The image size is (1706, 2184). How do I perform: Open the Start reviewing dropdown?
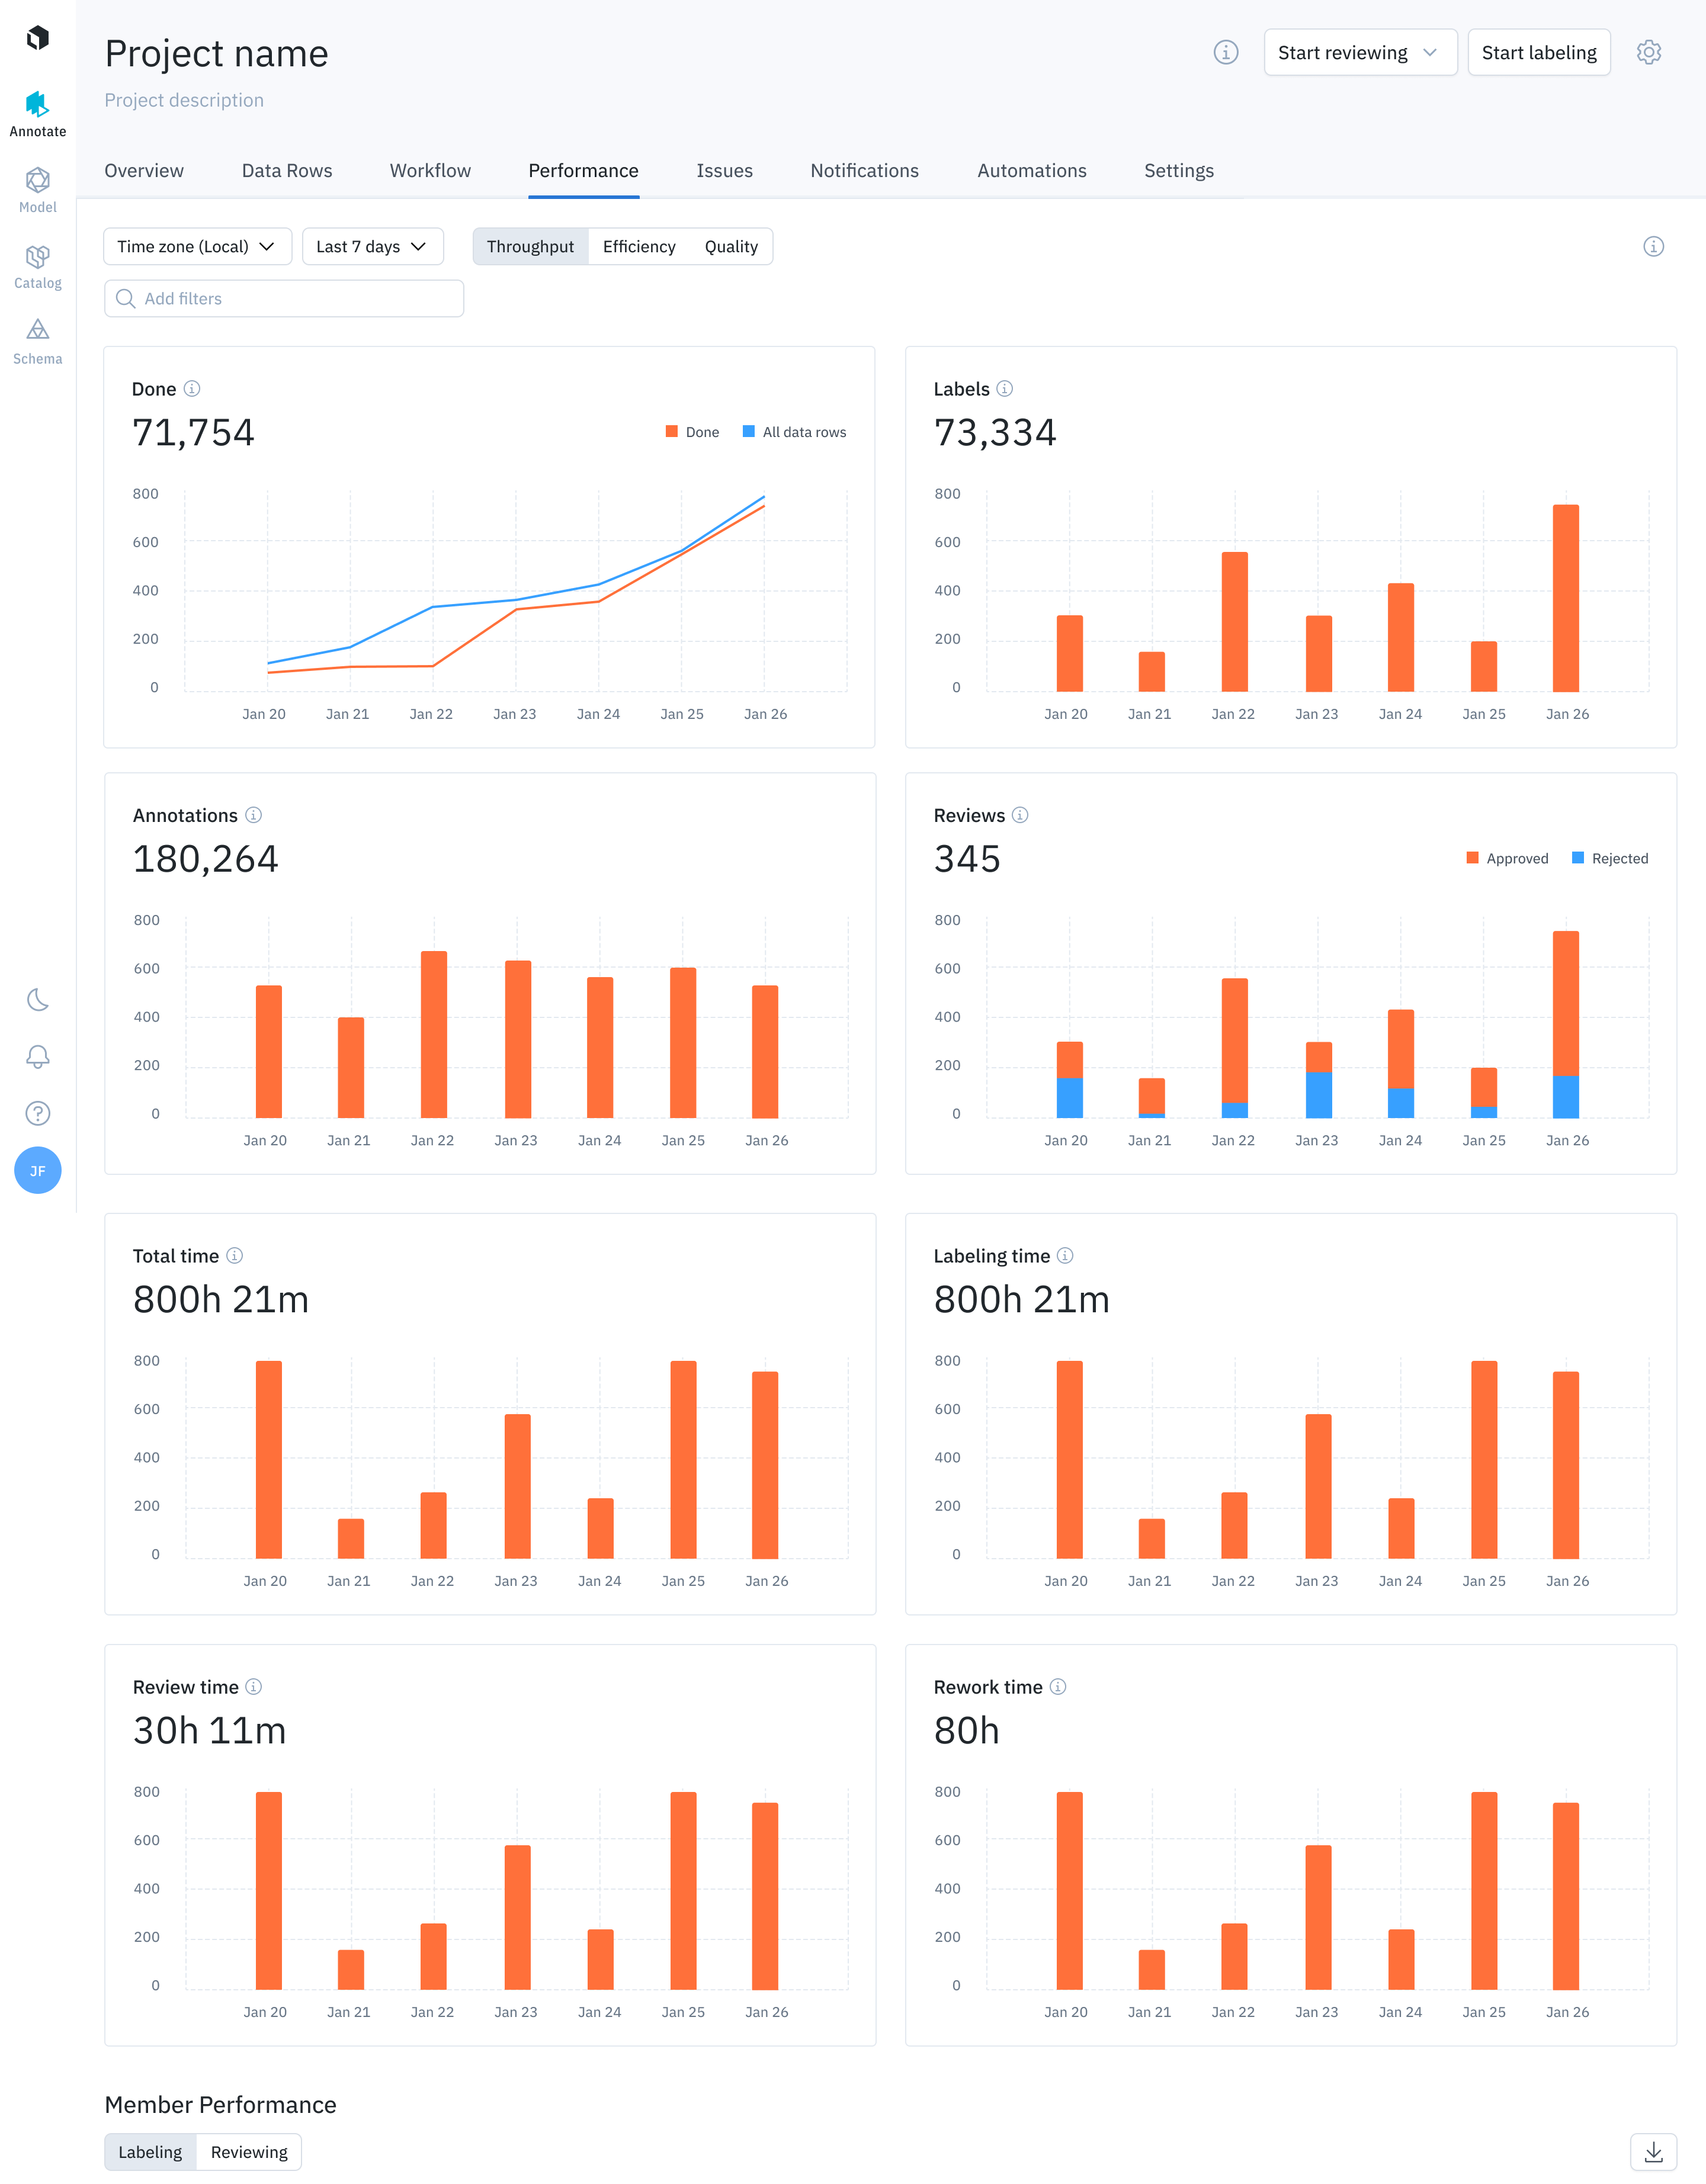[x=1359, y=53]
